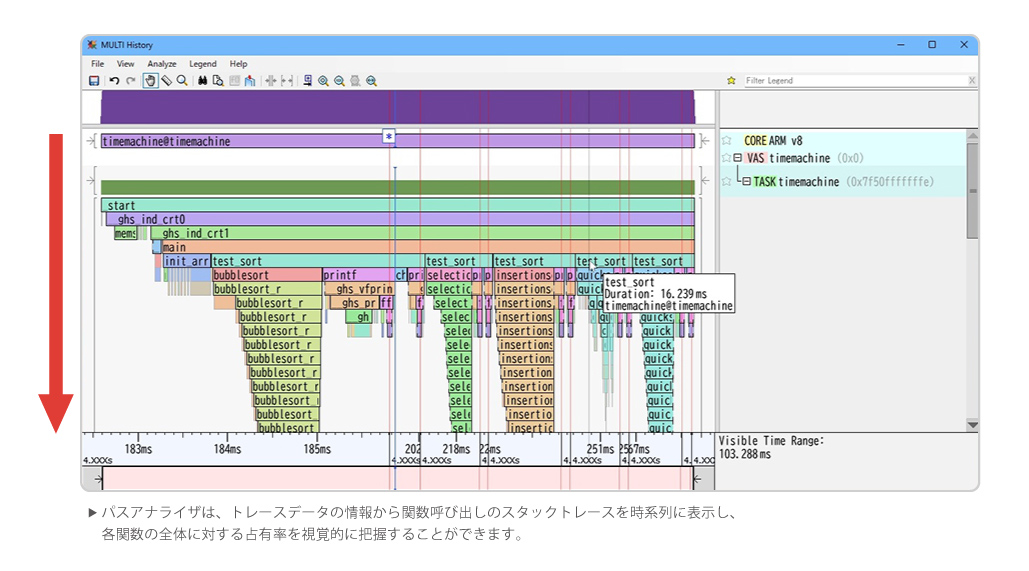Select the CORE ARM v8 legend row
The image size is (1029, 571).
point(843,140)
